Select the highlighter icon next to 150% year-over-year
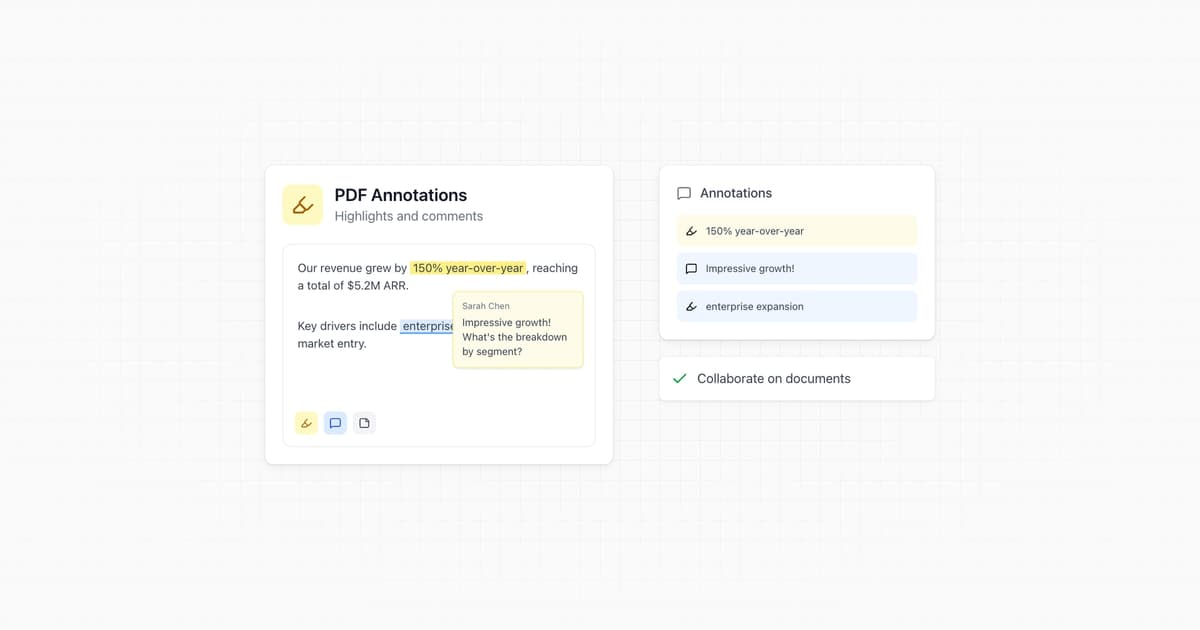Viewport: 1200px width, 630px height. [x=691, y=230]
